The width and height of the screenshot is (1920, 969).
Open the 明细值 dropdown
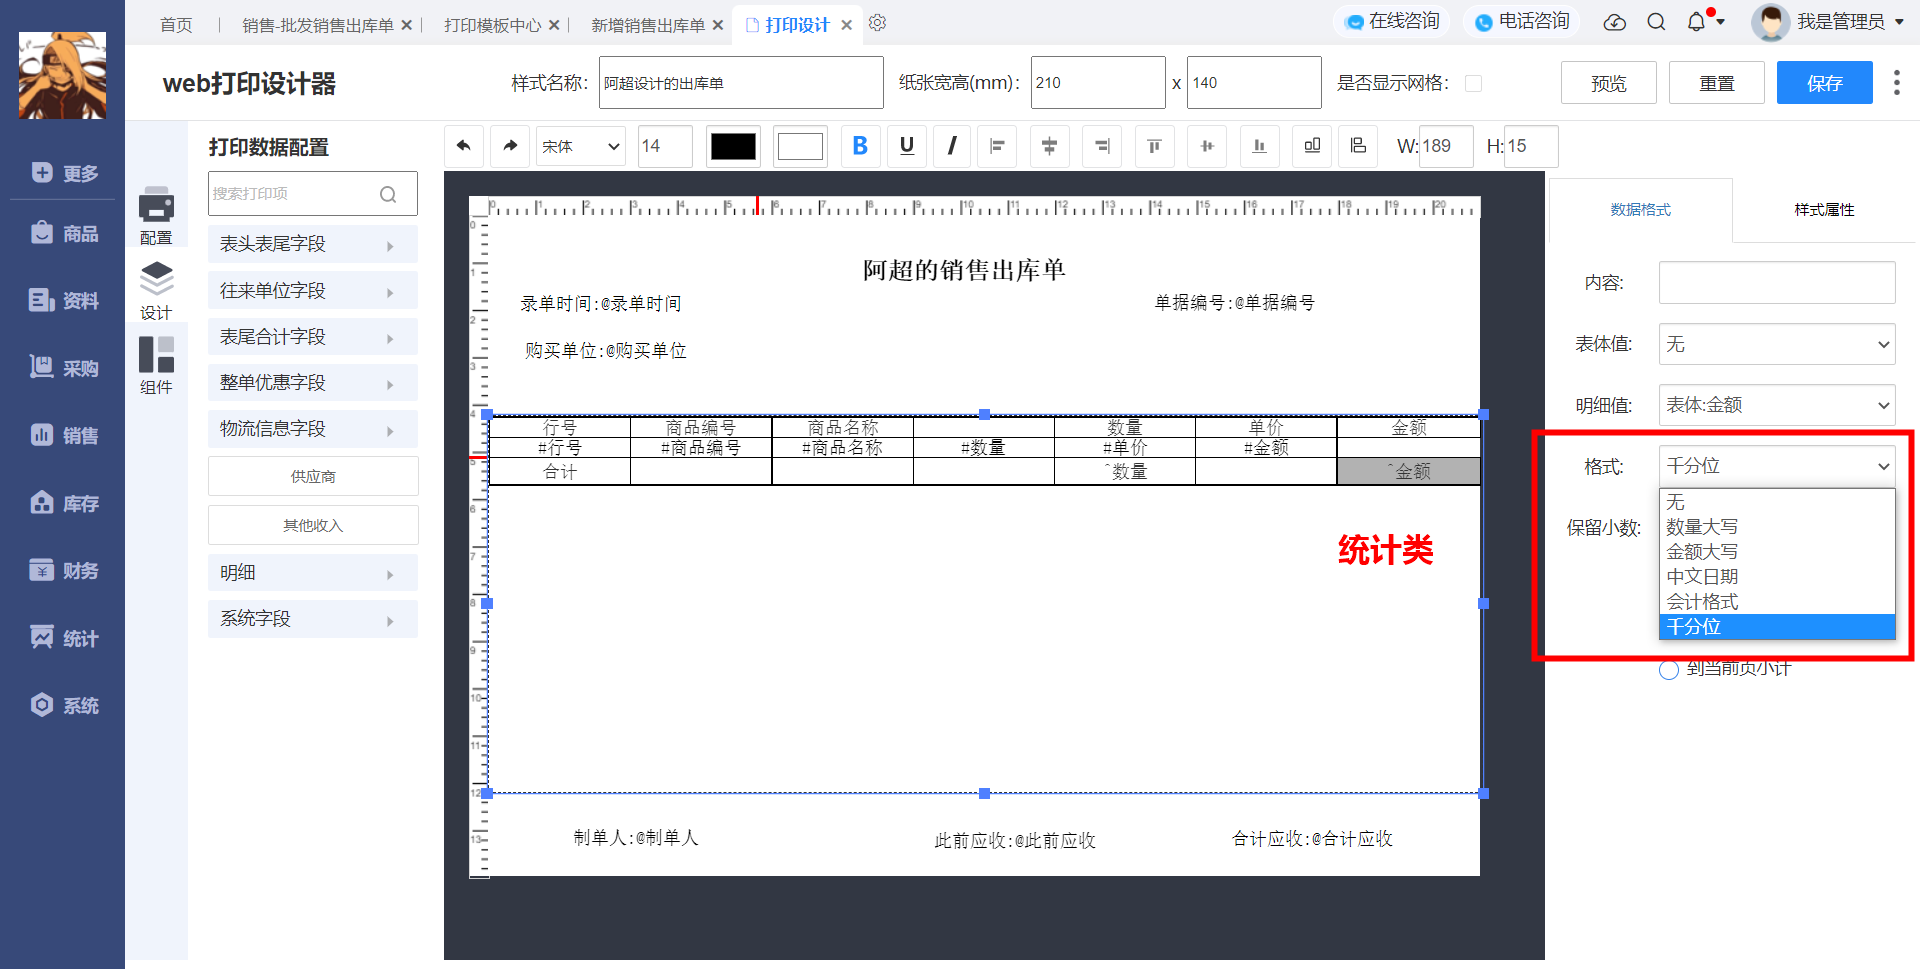[x=1777, y=405]
